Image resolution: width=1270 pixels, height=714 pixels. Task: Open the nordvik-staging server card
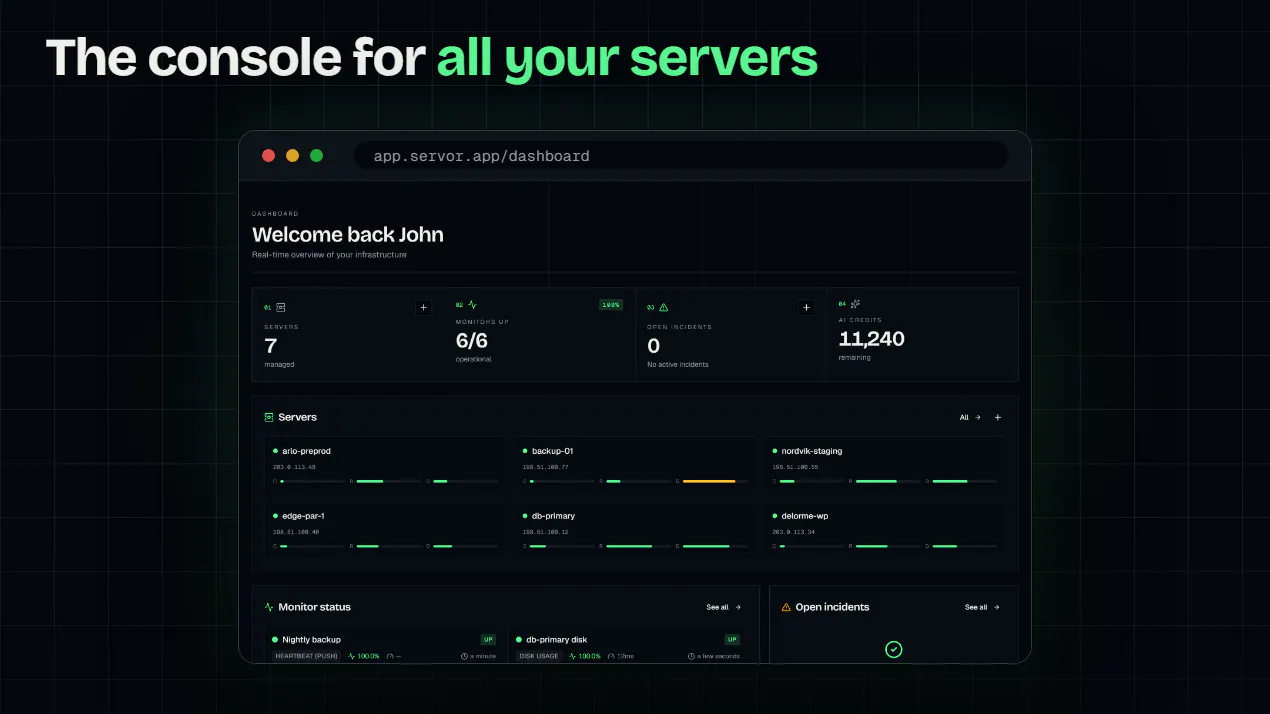pos(885,466)
